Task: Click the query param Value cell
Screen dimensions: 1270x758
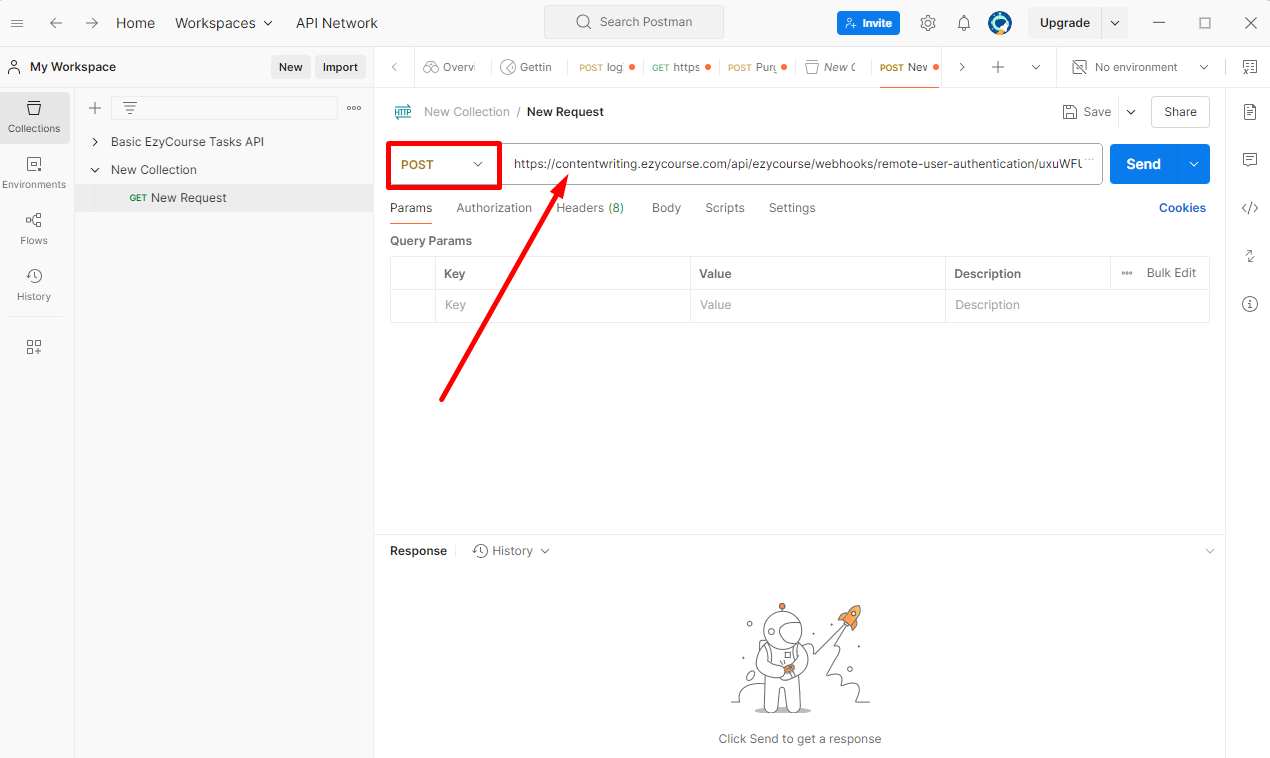Action: point(817,305)
